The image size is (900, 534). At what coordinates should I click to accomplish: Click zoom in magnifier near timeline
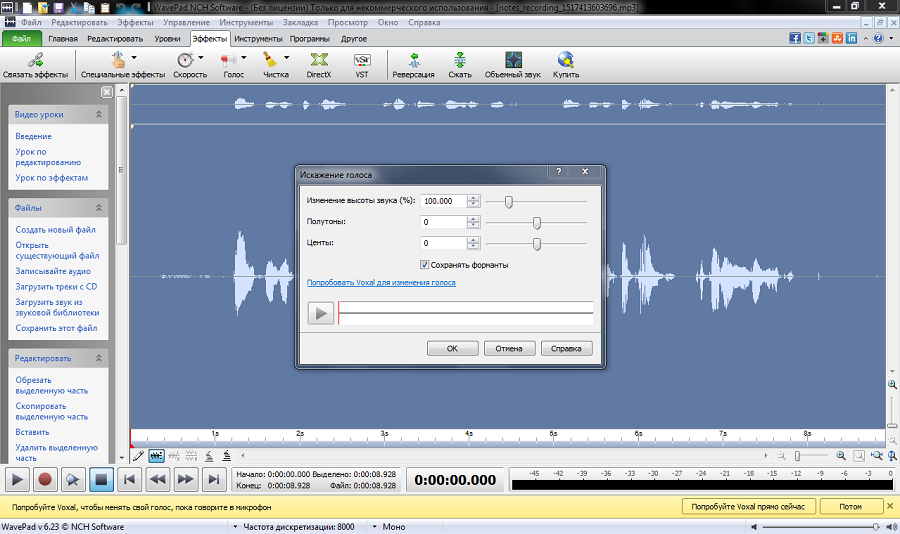point(841,456)
